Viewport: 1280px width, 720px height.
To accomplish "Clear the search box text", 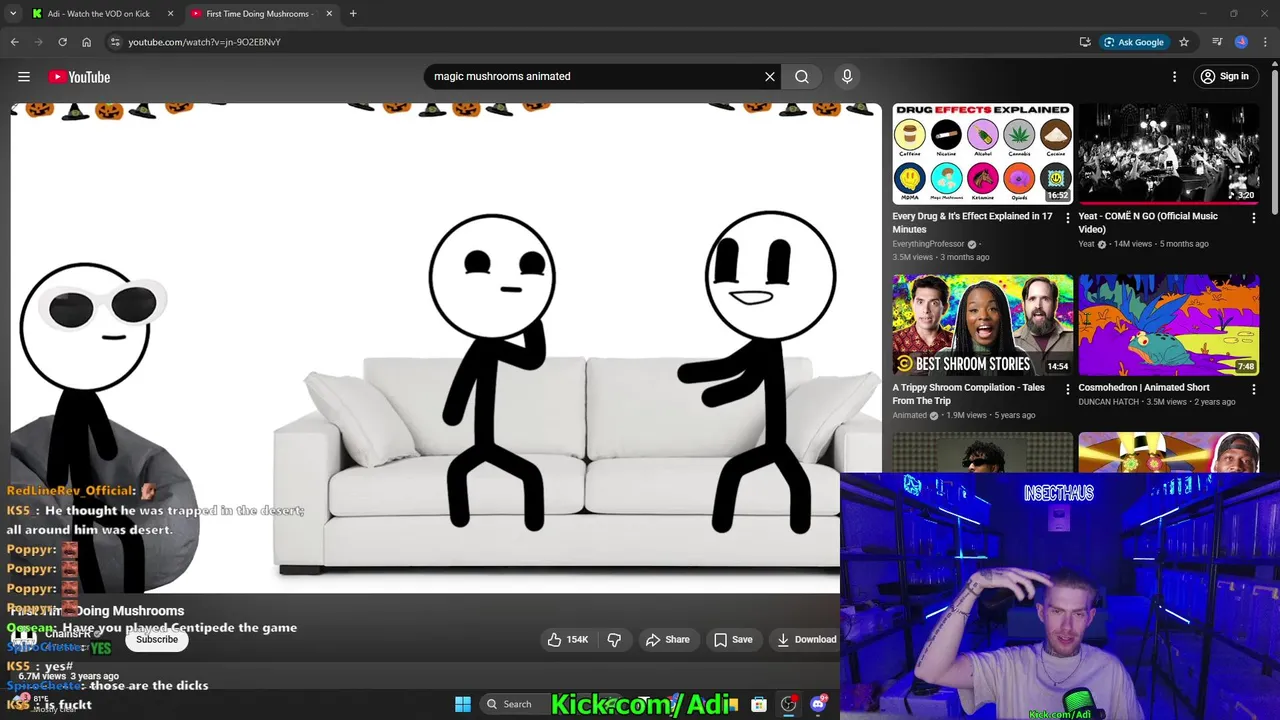I will 770,76.
